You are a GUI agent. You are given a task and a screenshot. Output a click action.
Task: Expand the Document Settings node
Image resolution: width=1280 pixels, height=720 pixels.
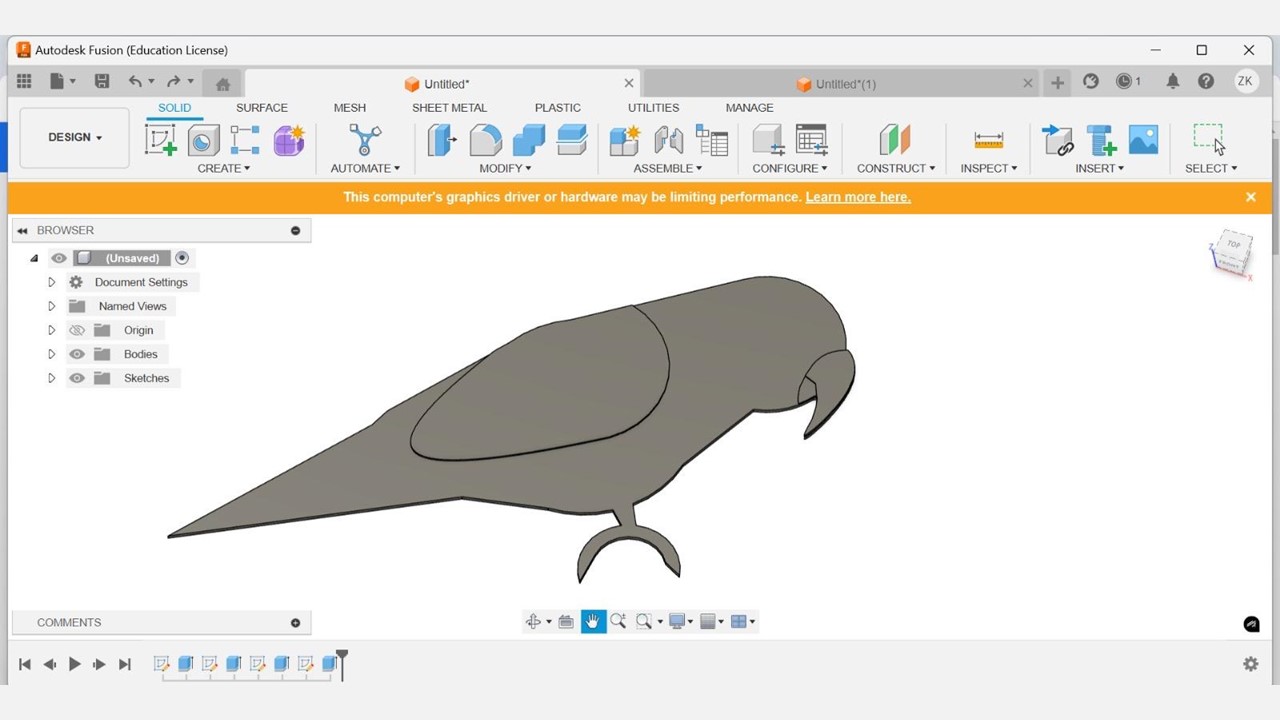click(x=52, y=282)
